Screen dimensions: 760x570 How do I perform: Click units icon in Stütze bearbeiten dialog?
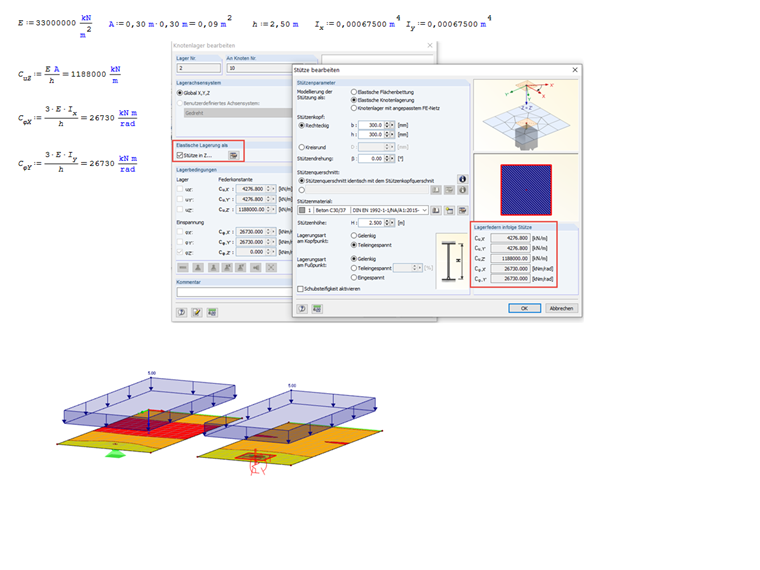317,309
